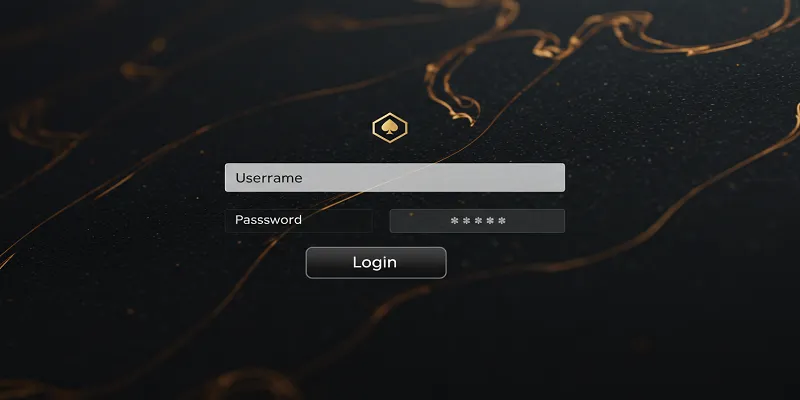Select the spade symbol inside the hexagon
The image size is (800, 400).
point(390,128)
